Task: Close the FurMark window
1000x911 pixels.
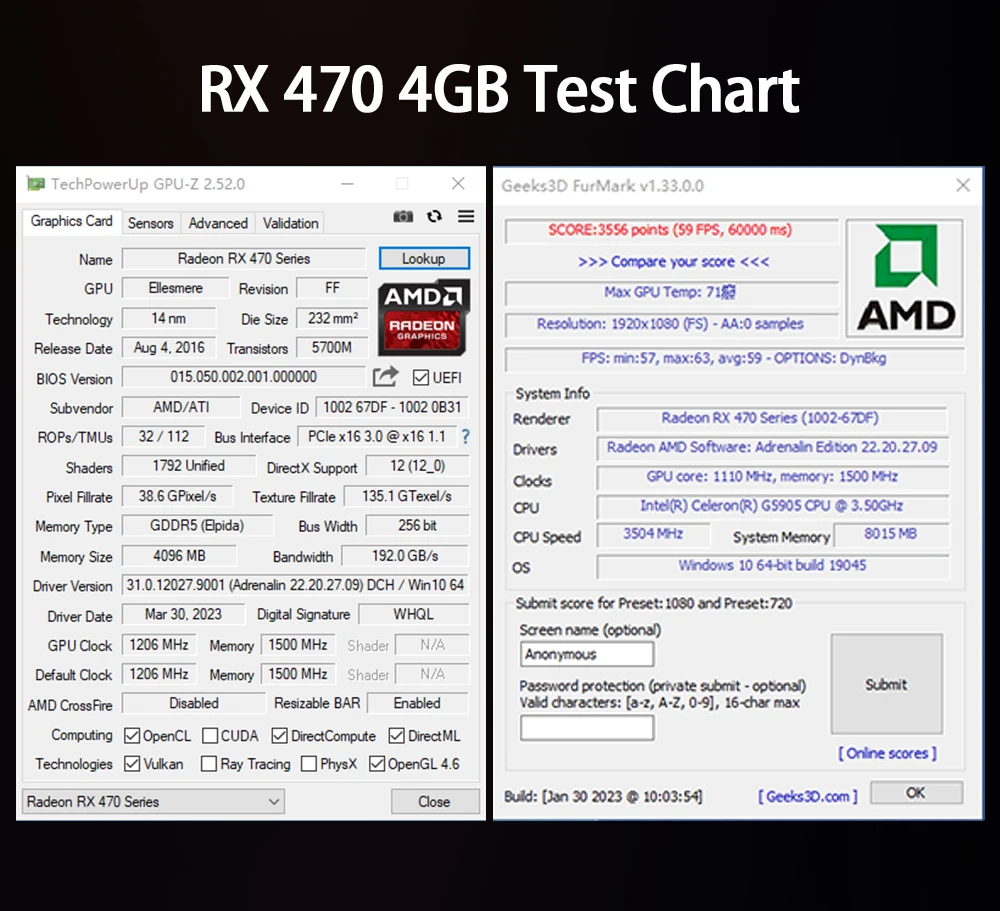Action: tap(963, 186)
